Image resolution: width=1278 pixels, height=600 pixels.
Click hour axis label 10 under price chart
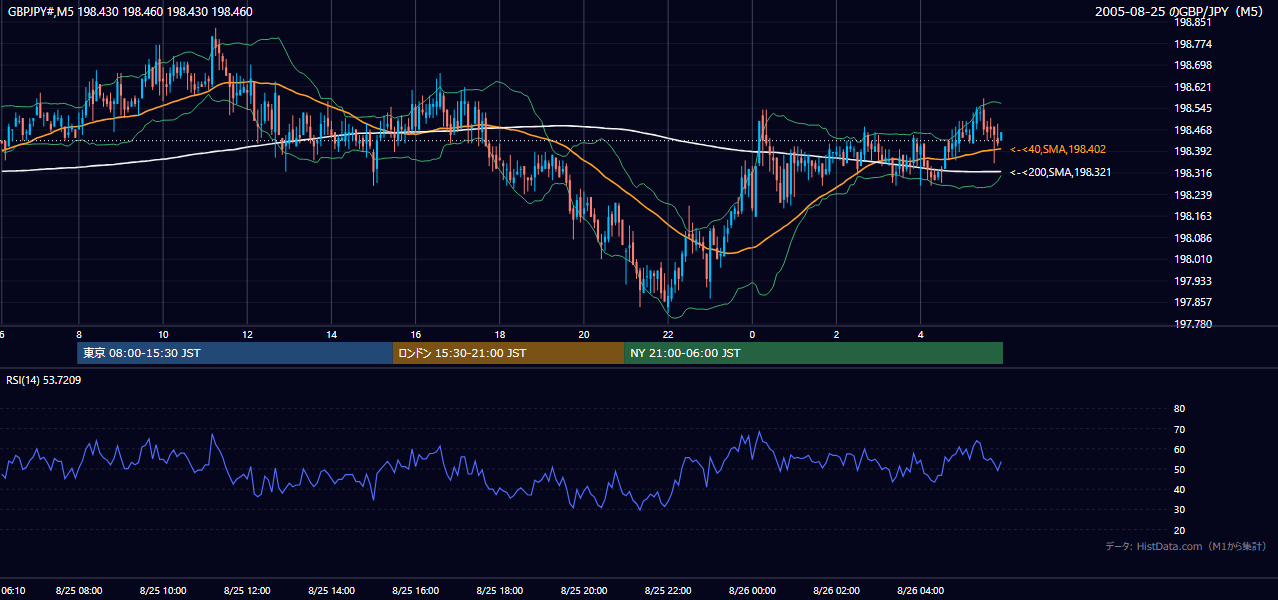point(163,335)
